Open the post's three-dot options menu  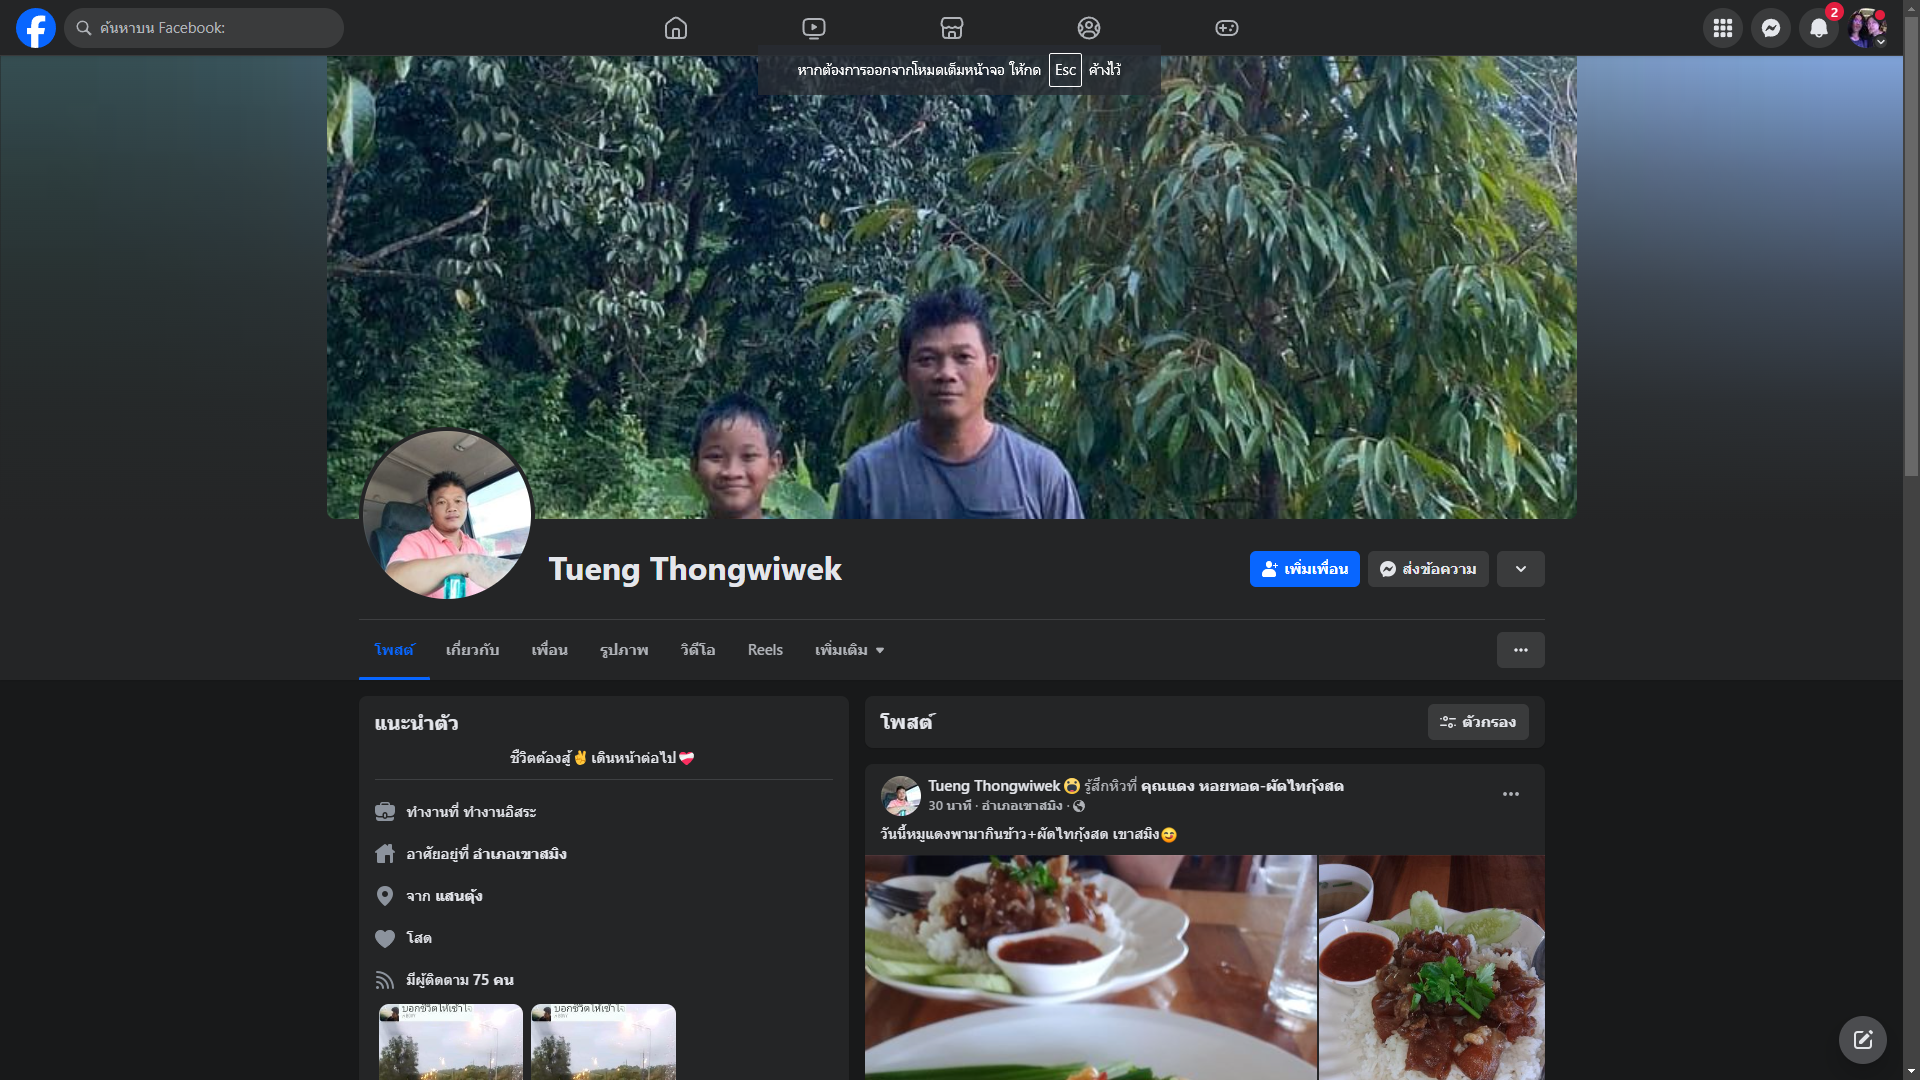(x=1510, y=794)
